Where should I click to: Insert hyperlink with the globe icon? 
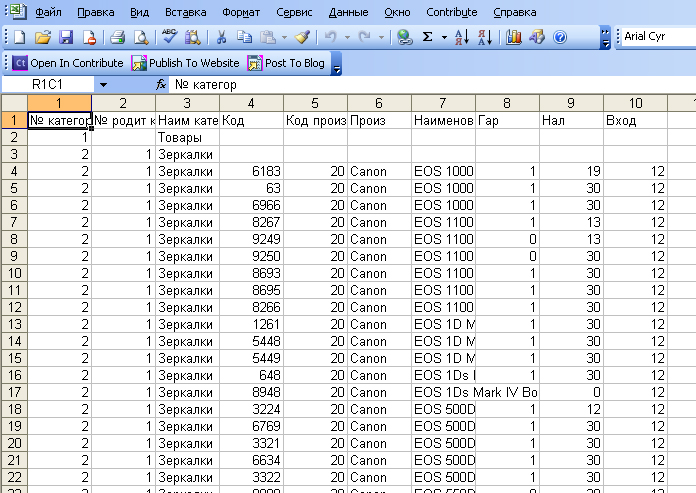404,37
